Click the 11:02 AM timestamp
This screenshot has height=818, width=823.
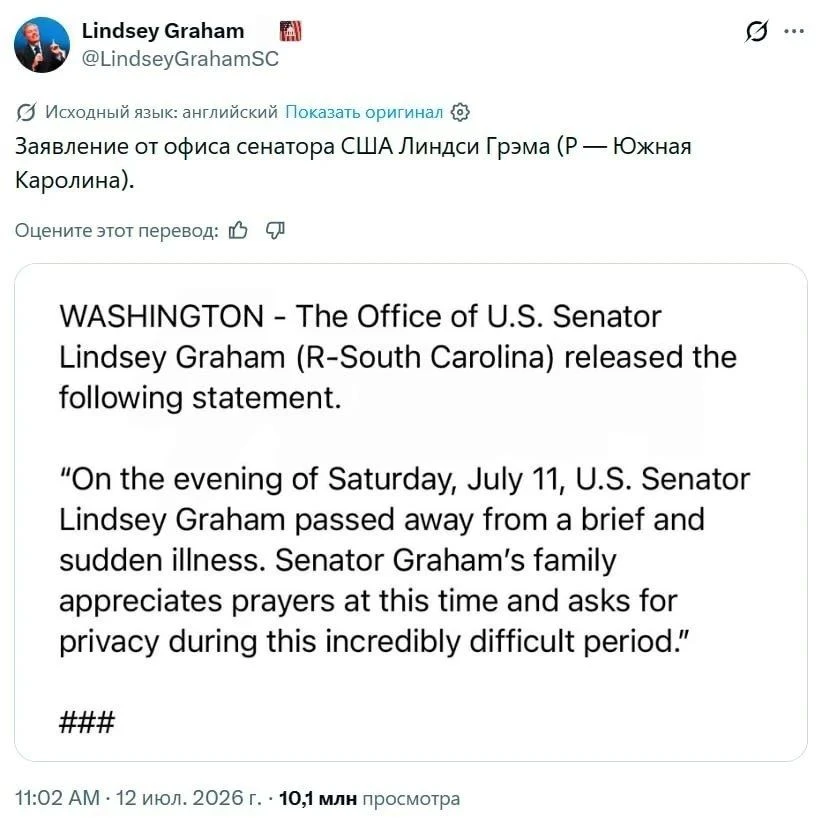57,798
